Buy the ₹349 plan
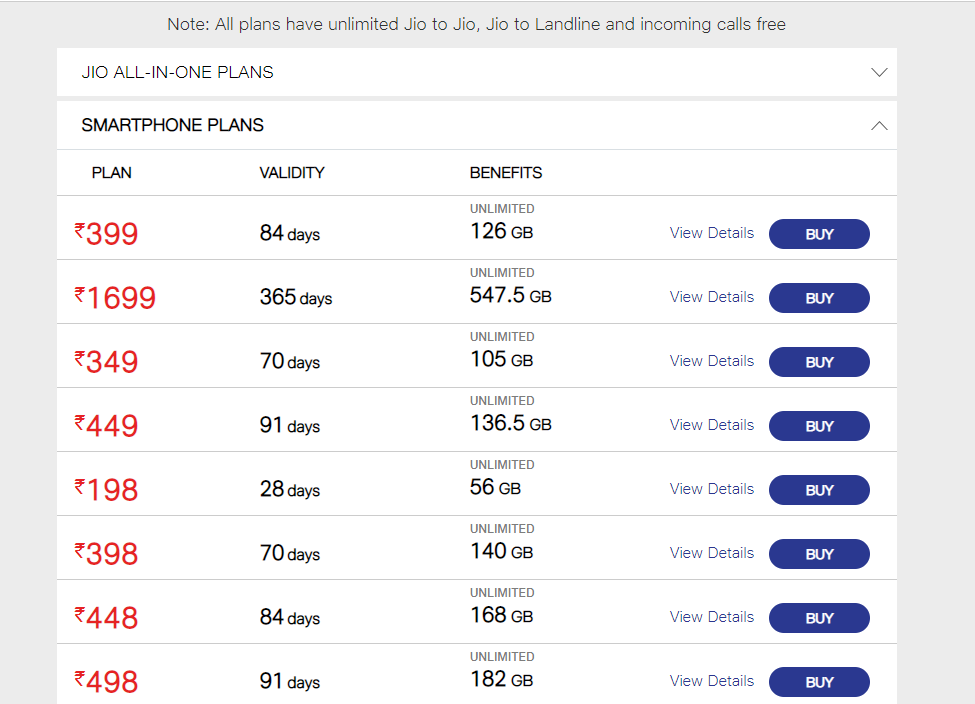The height and width of the screenshot is (704, 975). click(819, 362)
